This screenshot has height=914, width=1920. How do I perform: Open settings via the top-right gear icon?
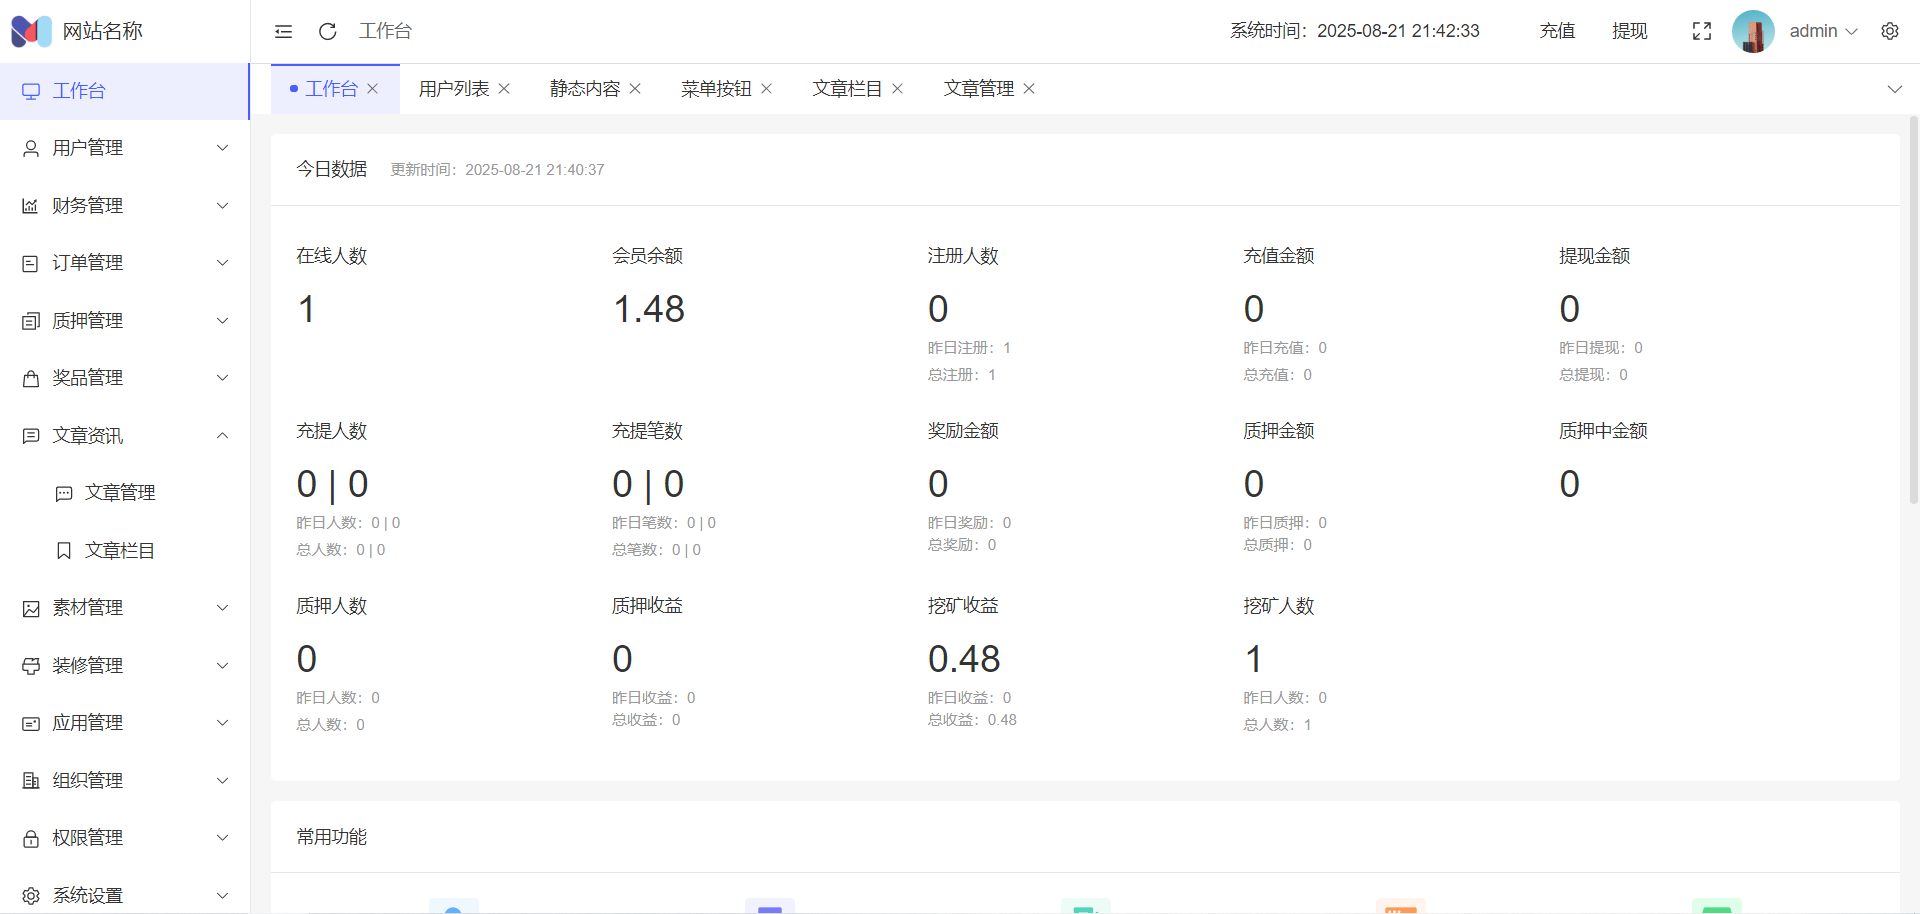tap(1889, 31)
